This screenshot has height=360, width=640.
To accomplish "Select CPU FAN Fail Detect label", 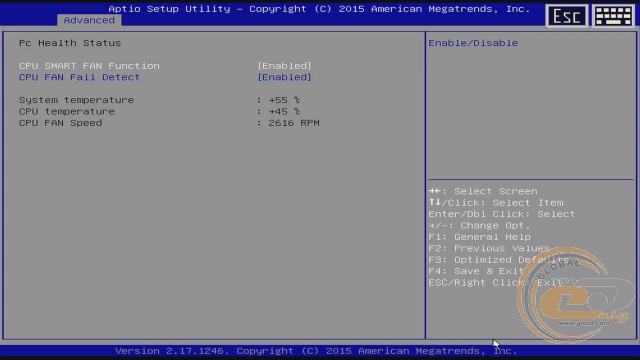I will pos(80,77).
